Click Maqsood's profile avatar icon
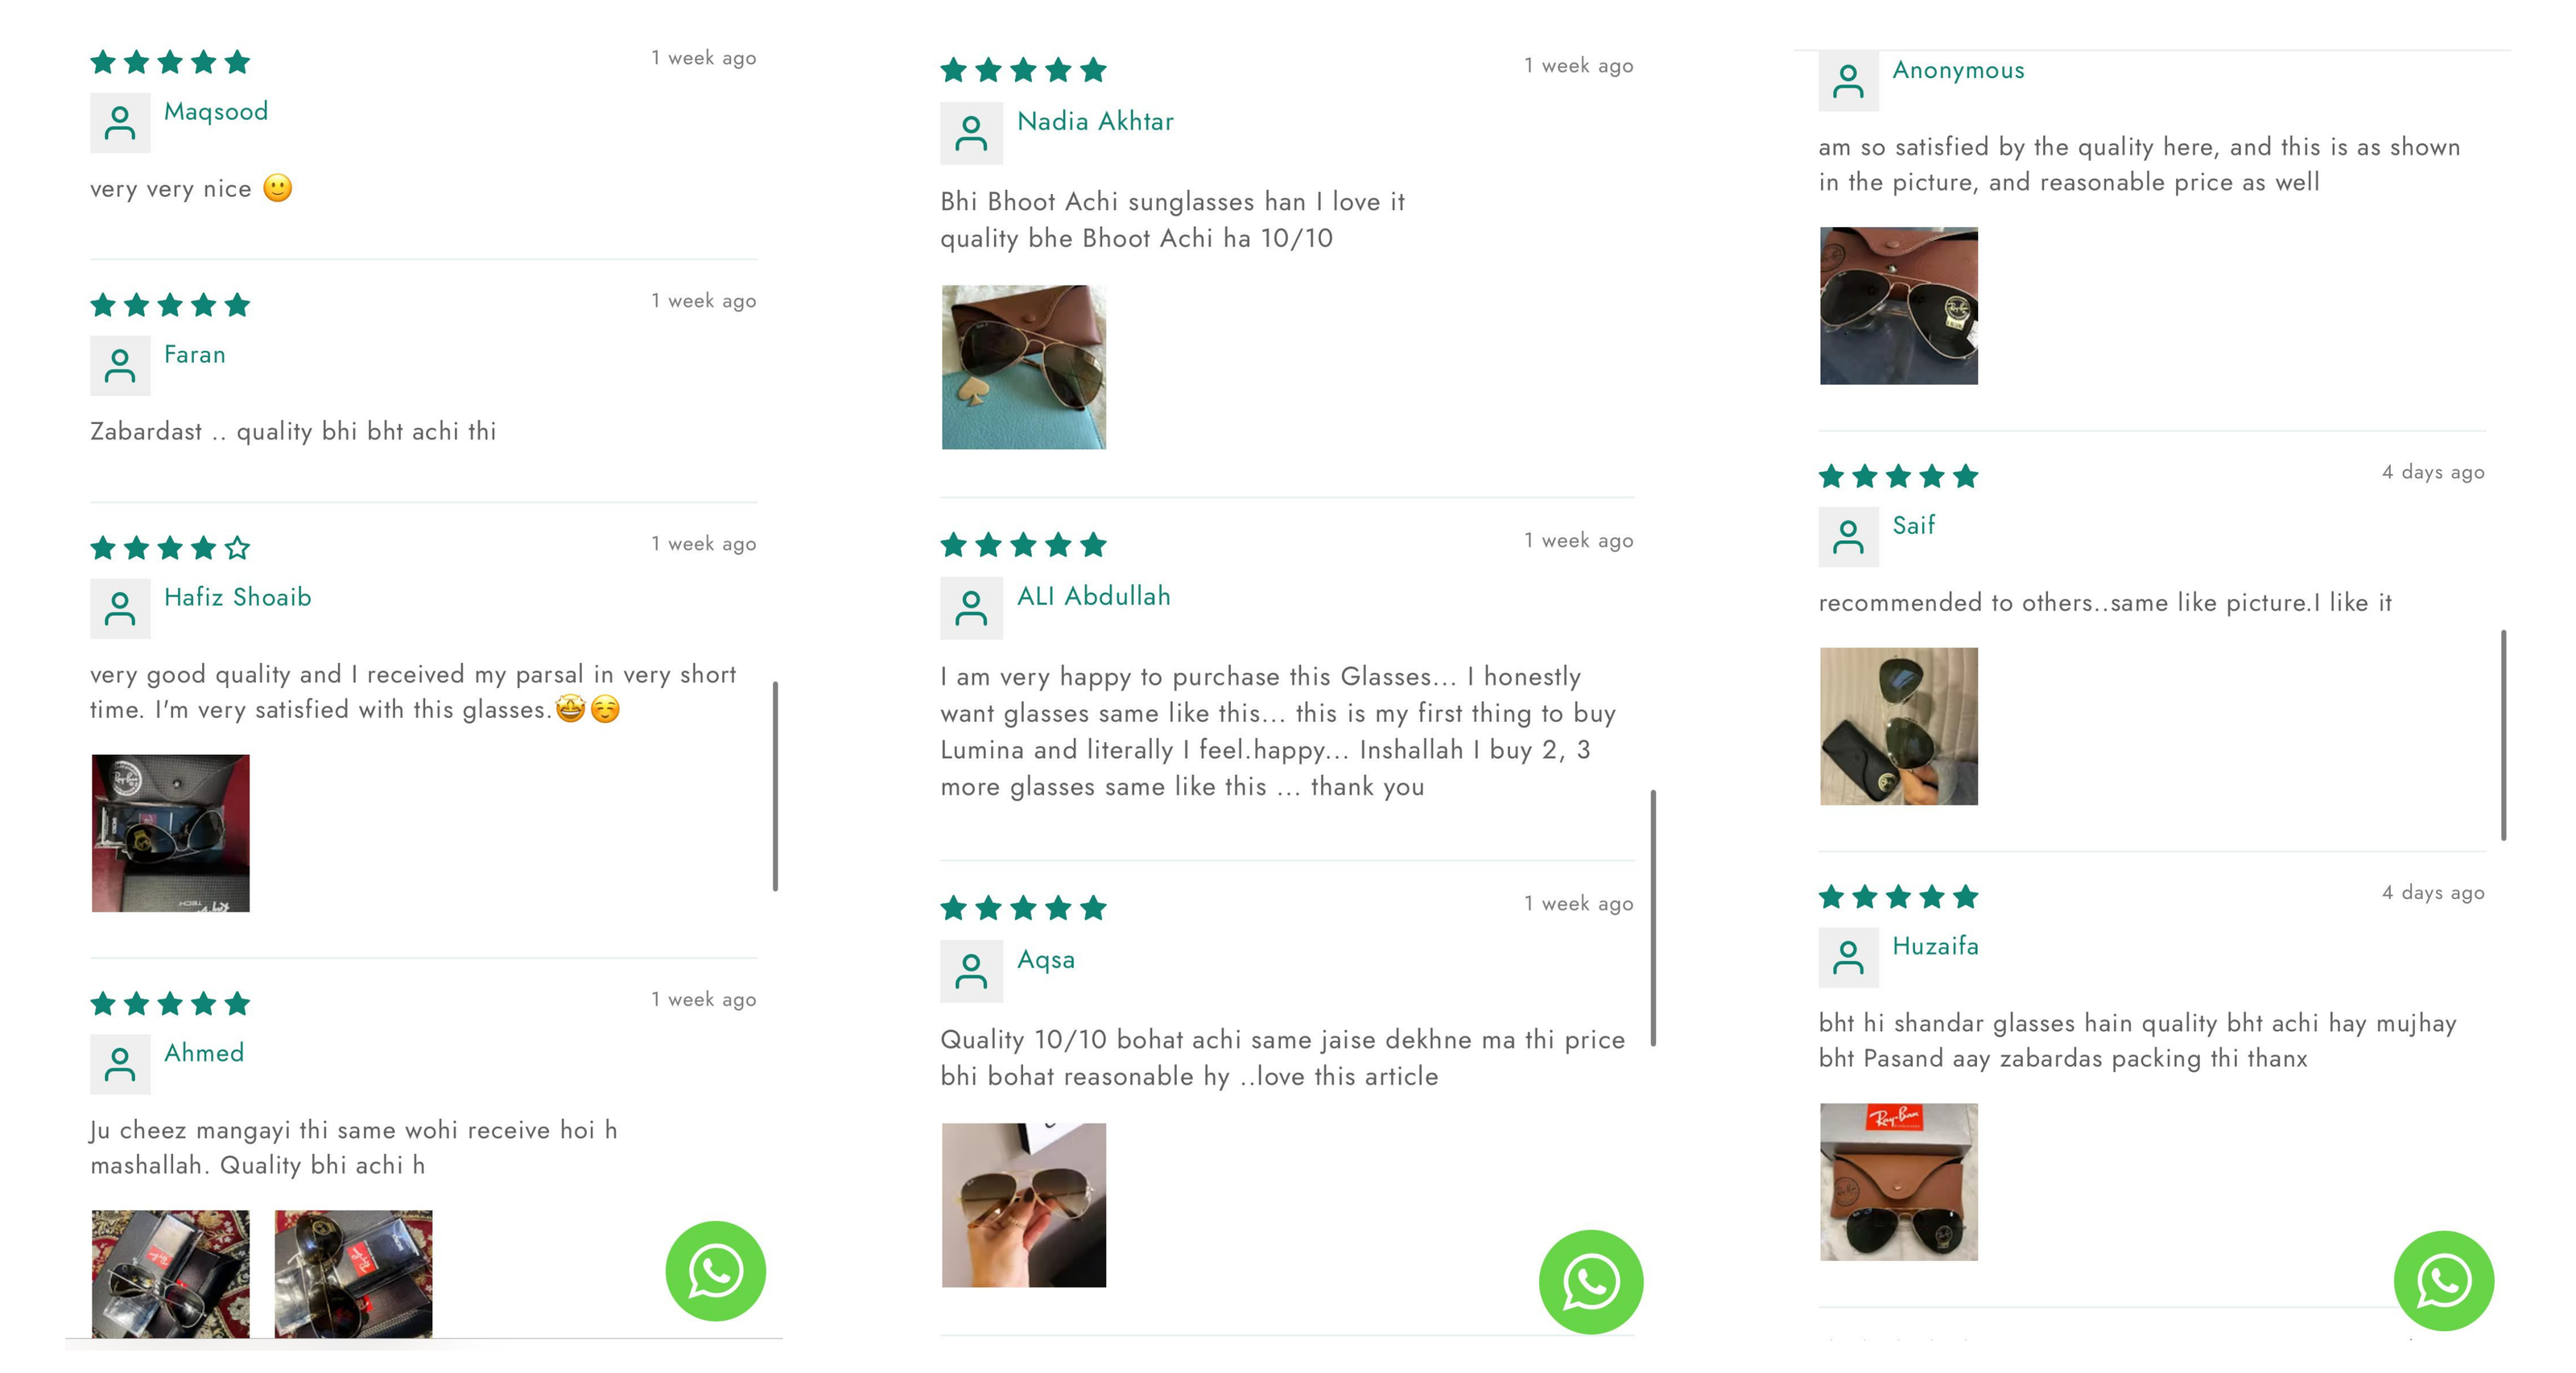Screen dimensions: 2576x1373 coord(120,123)
